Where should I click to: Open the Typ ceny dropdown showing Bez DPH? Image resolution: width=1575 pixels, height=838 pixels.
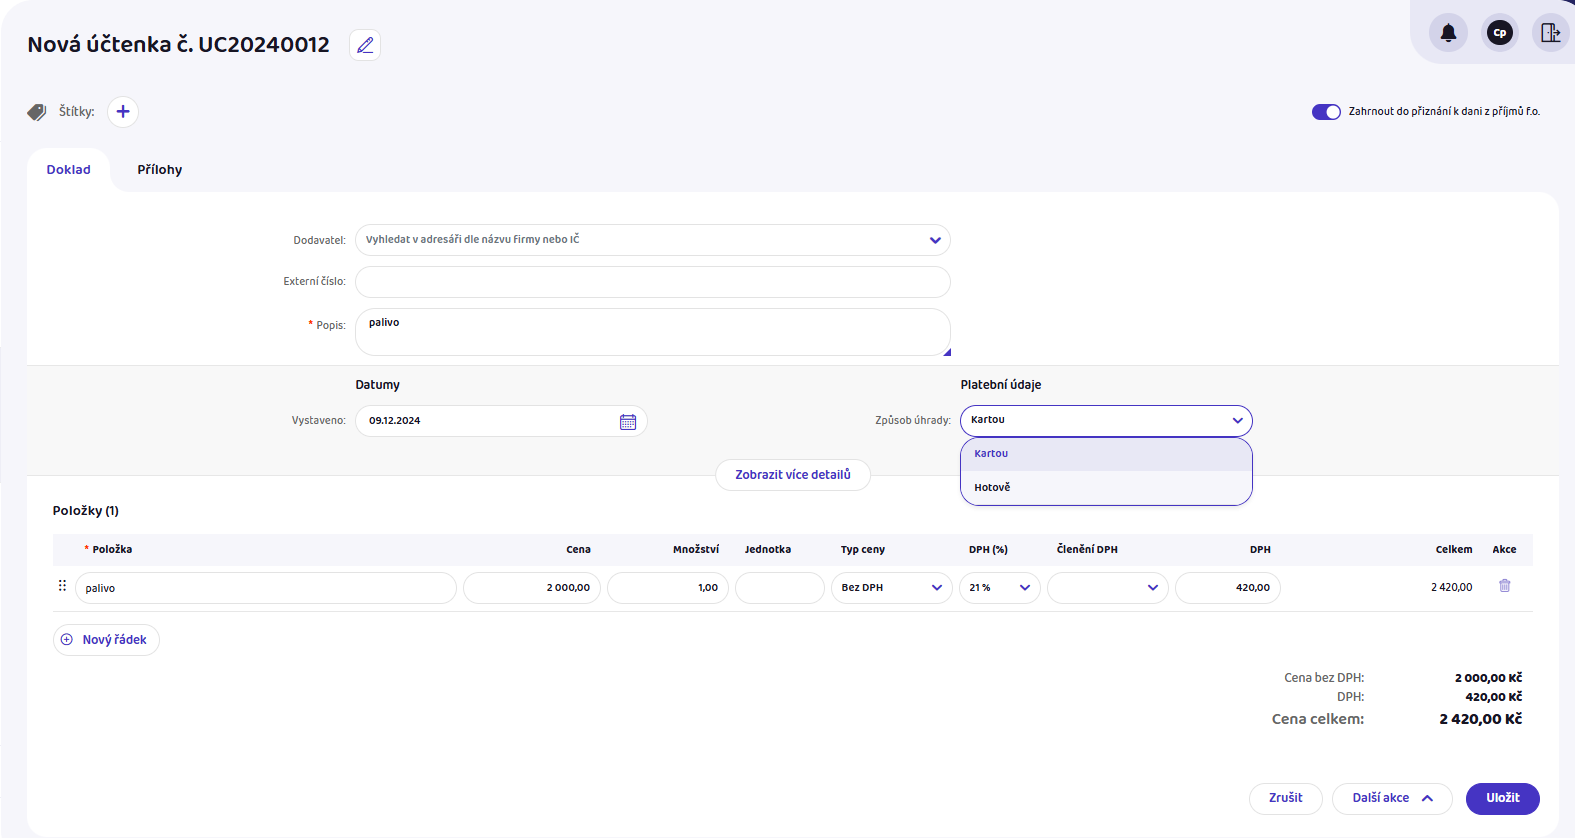coord(891,588)
